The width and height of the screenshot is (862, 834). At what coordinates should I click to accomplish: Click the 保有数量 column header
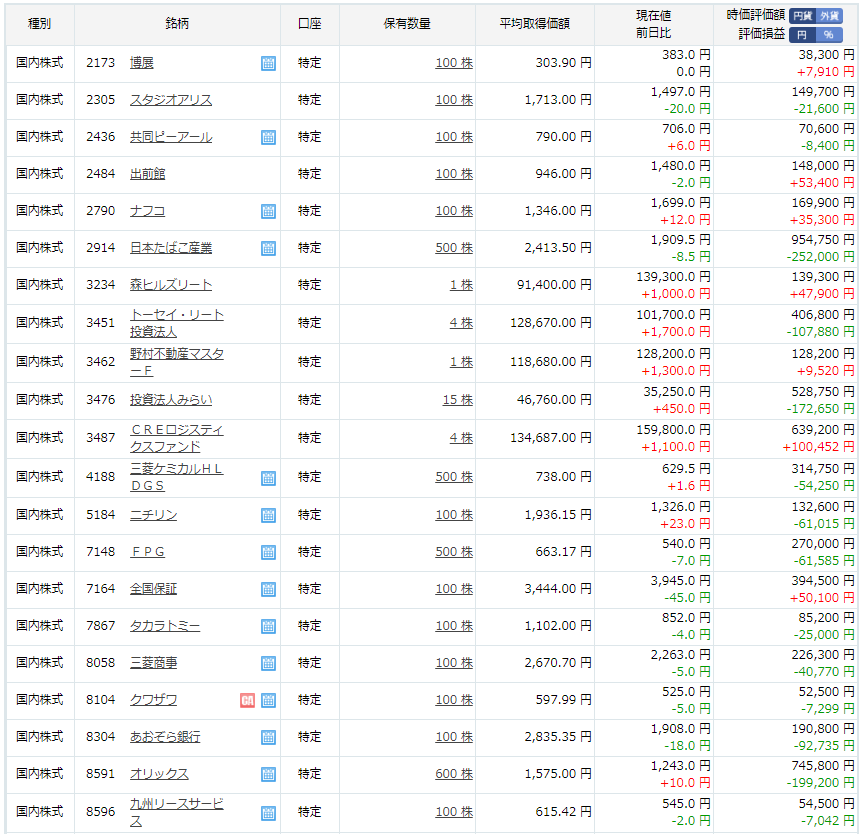click(x=407, y=24)
